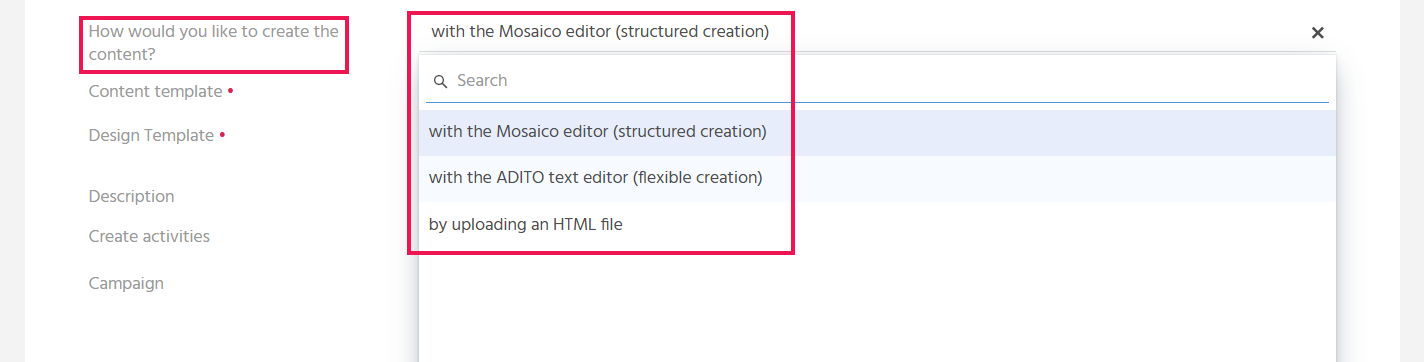
Task: Focus the Search field in dropdown
Action: coord(877,80)
